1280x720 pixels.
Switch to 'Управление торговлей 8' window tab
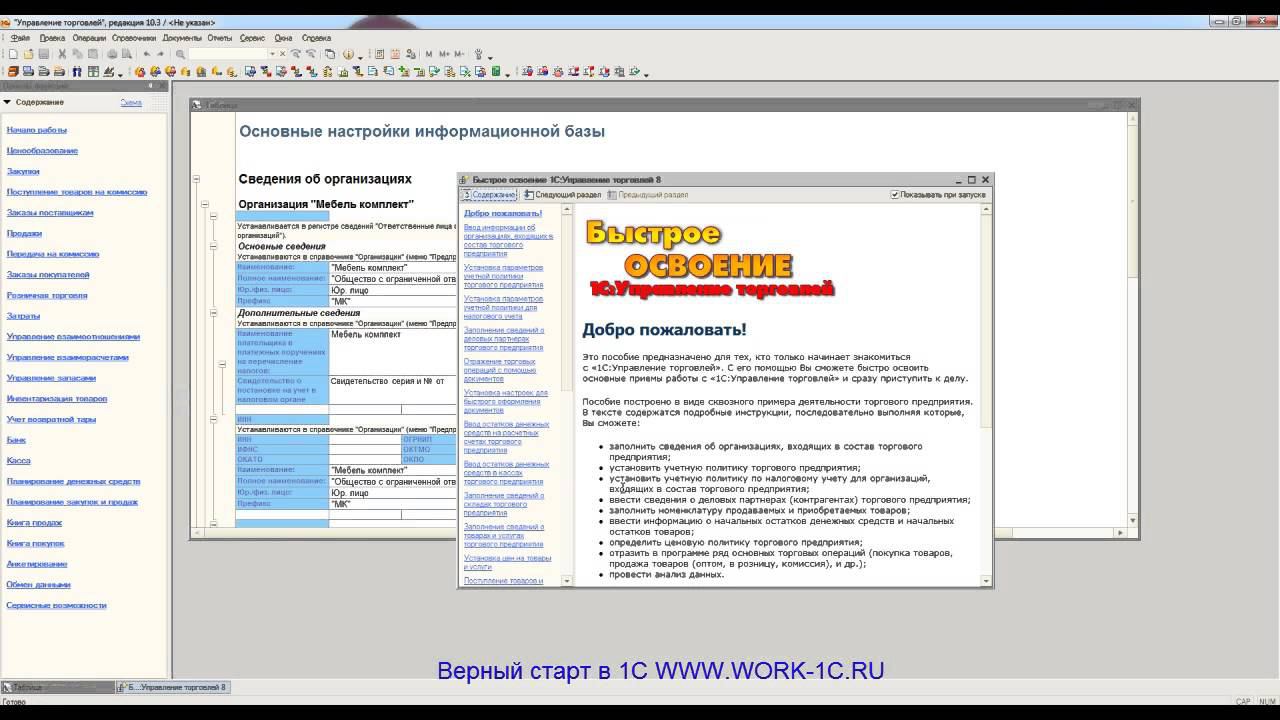[x=174, y=688]
